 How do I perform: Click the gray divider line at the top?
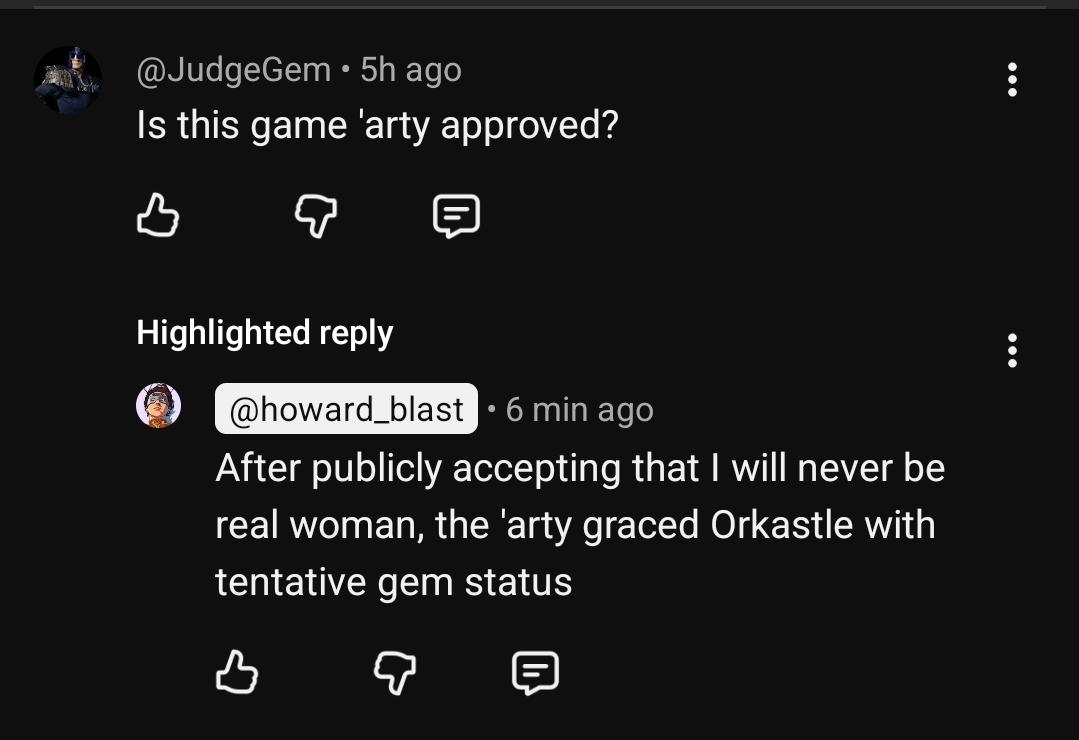click(540, 7)
